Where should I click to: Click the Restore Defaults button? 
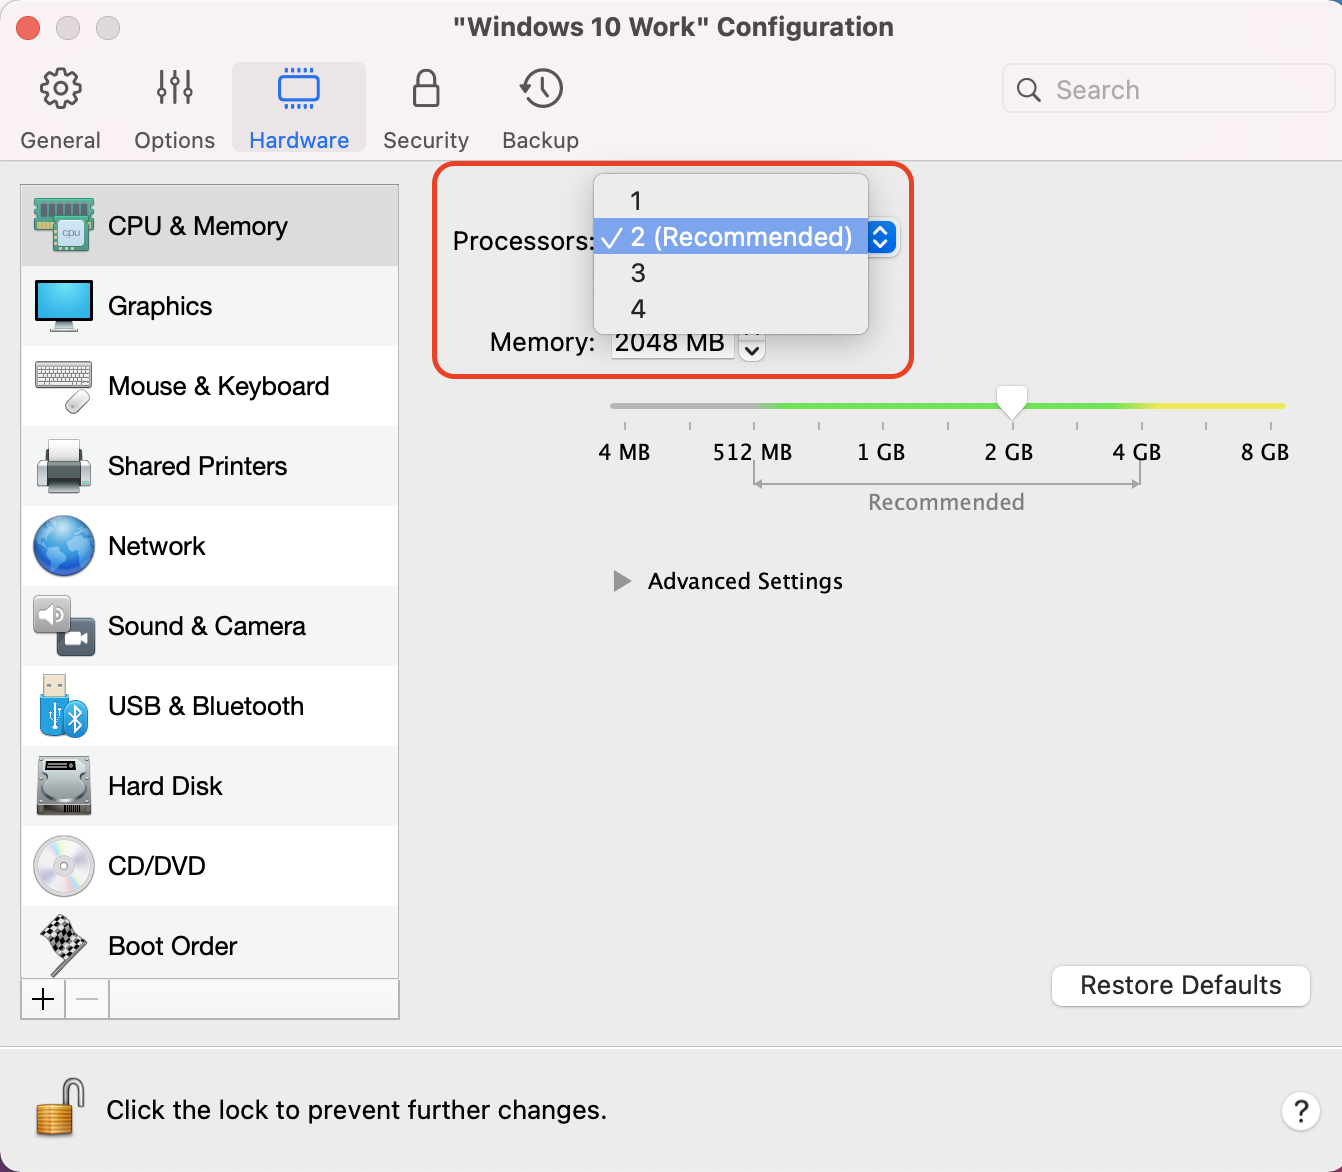[x=1180, y=985]
